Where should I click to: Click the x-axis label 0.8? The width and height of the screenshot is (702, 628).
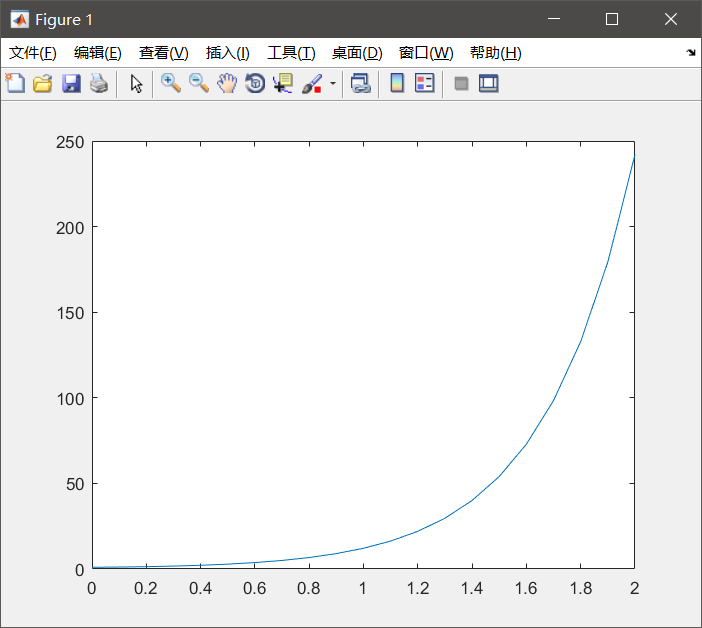308,588
